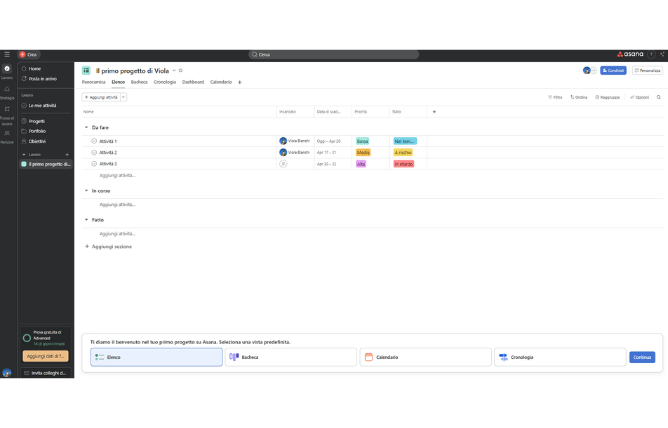Add a new tab with plus icon

[x=240, y=82]
